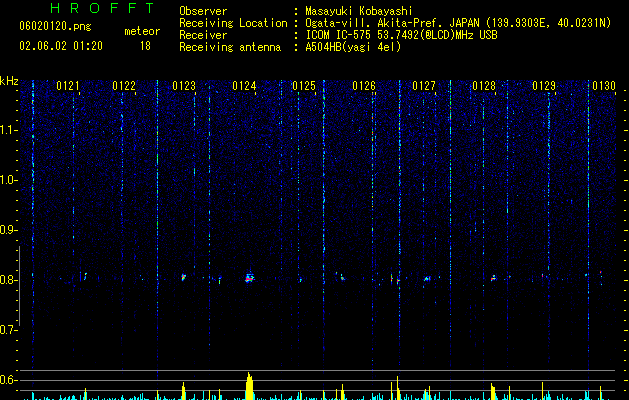Screen dimensions: 629x400
Task: Click the 0127 time marker
Action: pos(424,86)
